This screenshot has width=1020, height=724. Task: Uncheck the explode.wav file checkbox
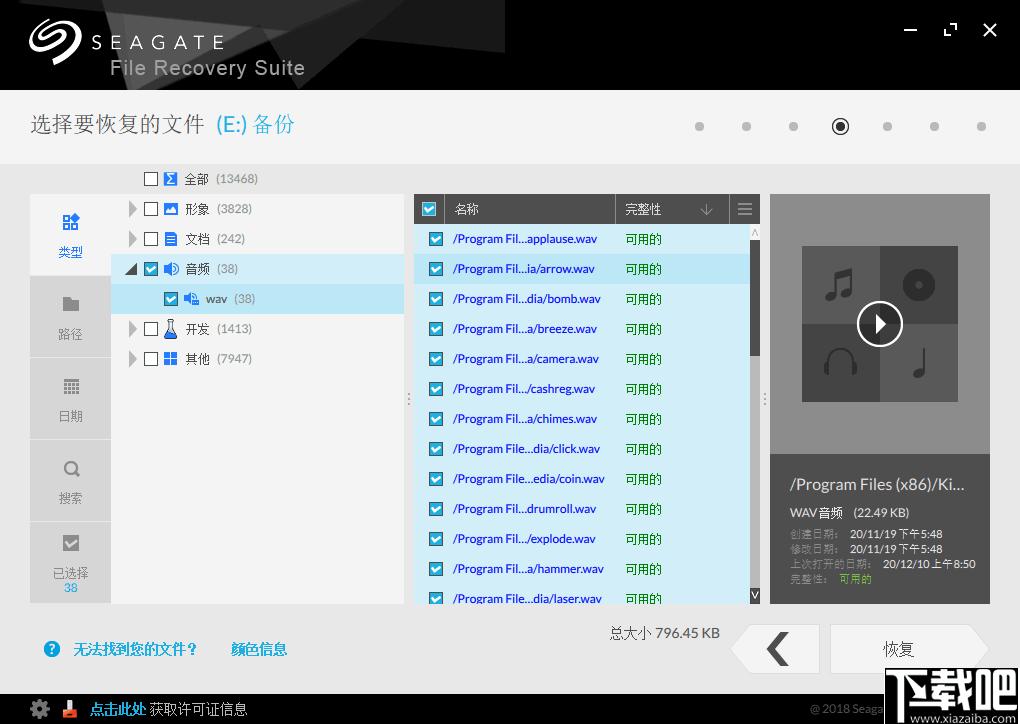pyautogui.click(x=436, y=539)
